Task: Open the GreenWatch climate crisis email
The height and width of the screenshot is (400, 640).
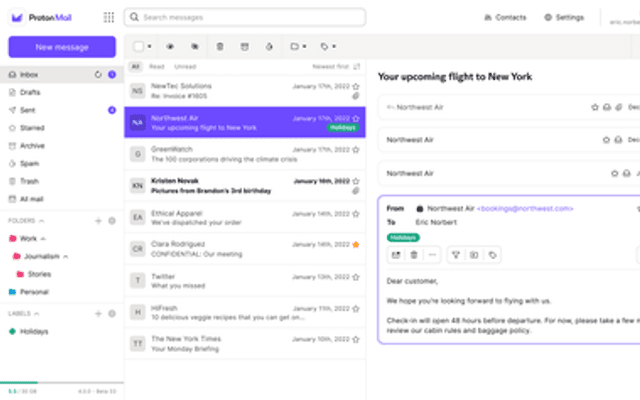Action: coord(245,154)
